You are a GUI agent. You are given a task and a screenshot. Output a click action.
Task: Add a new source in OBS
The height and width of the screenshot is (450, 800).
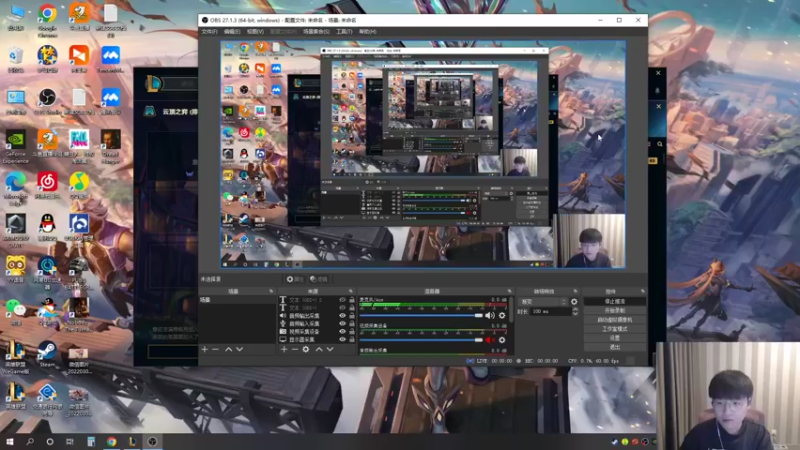tap(284, 349)
